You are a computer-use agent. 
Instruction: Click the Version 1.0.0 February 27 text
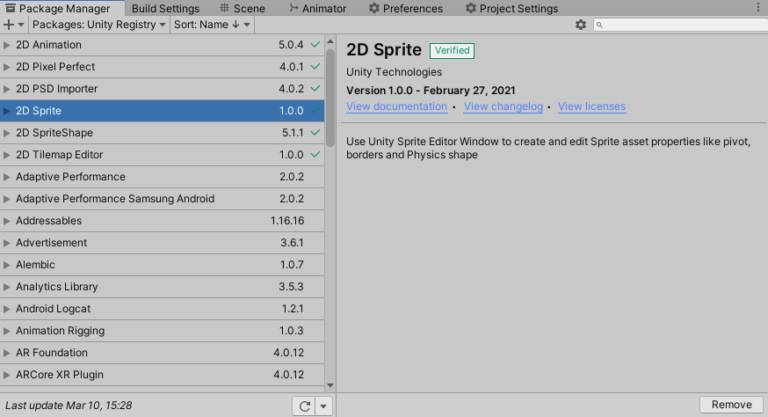click(431, 91)
